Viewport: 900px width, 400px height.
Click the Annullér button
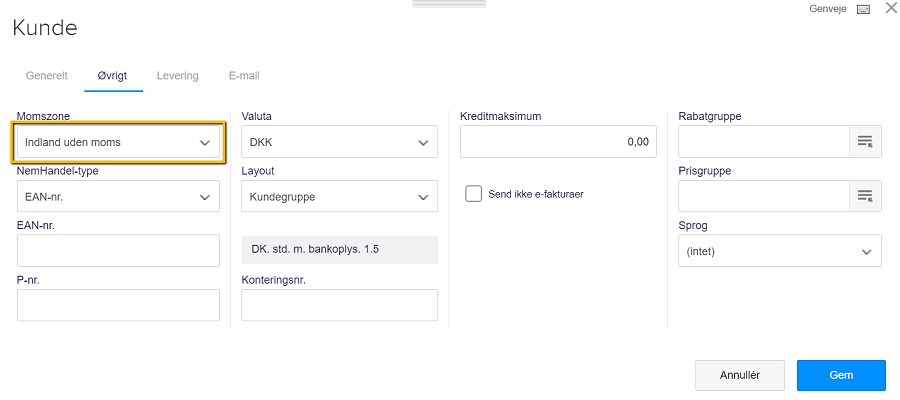(x=740, y=375)
